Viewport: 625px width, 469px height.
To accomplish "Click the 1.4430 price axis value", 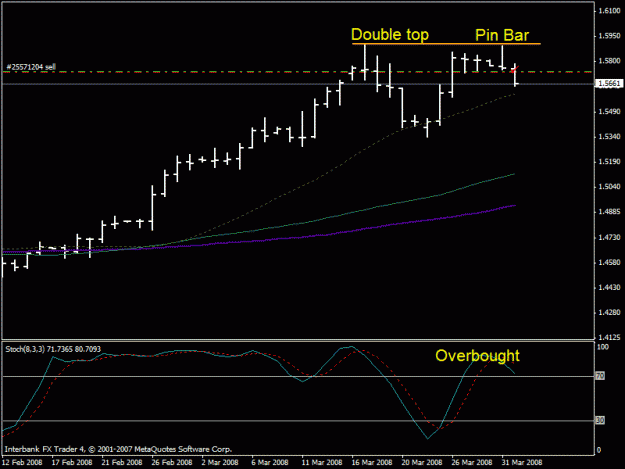I will tap(609, 287).
